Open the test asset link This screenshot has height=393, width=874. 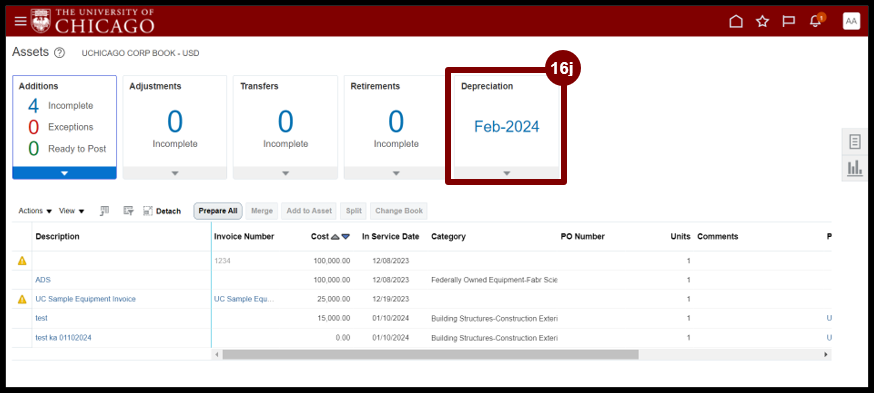(x=41, y=318)
